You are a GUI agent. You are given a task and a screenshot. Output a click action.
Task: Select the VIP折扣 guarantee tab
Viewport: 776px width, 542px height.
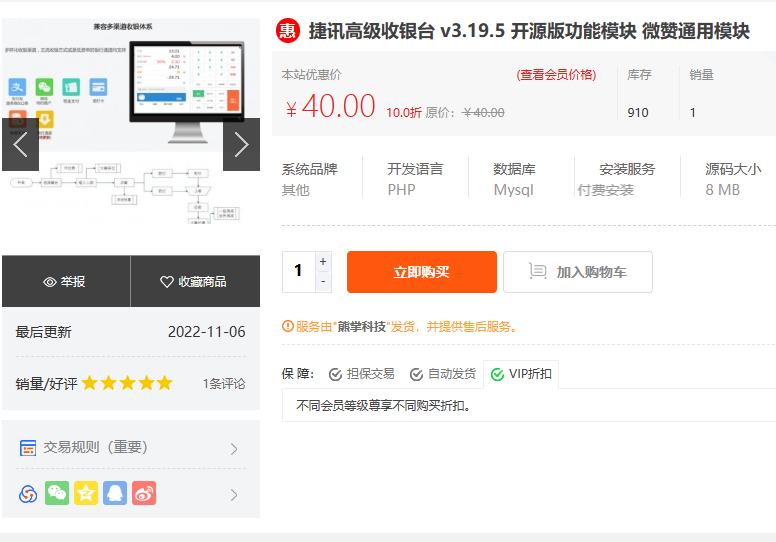coord(521,374)
